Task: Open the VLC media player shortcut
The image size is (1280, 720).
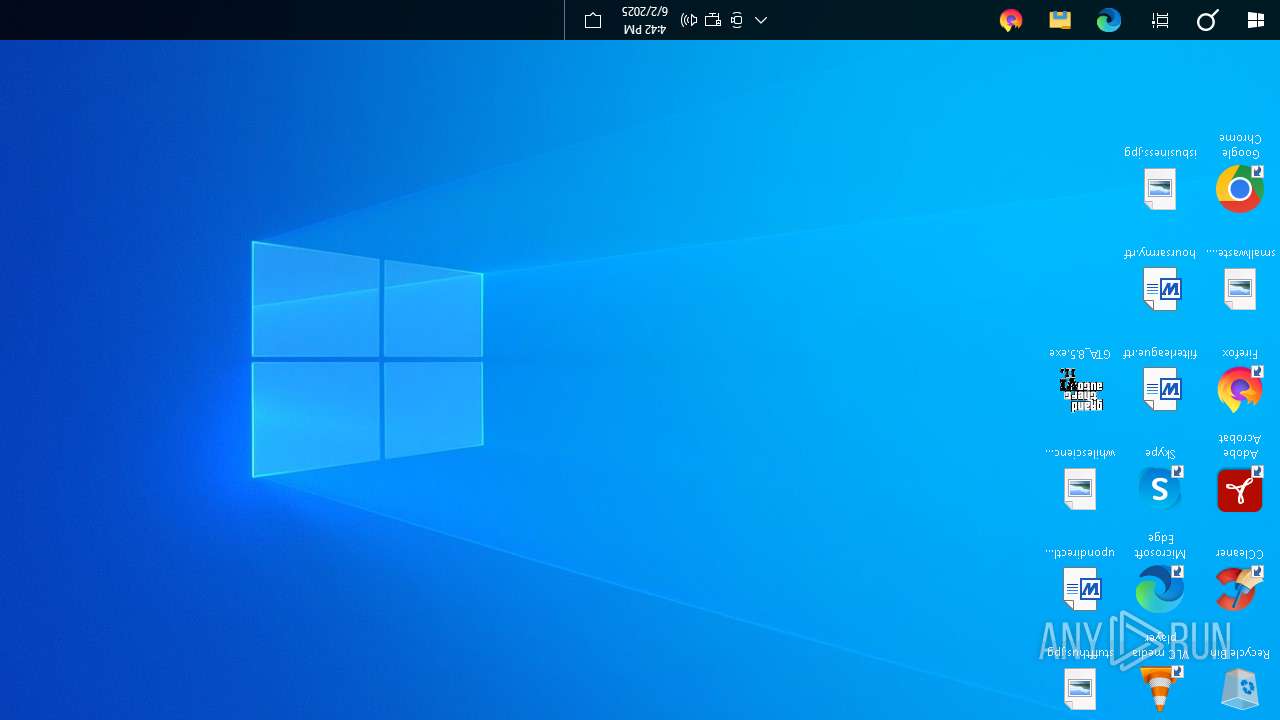Action: coord(1160,673)
